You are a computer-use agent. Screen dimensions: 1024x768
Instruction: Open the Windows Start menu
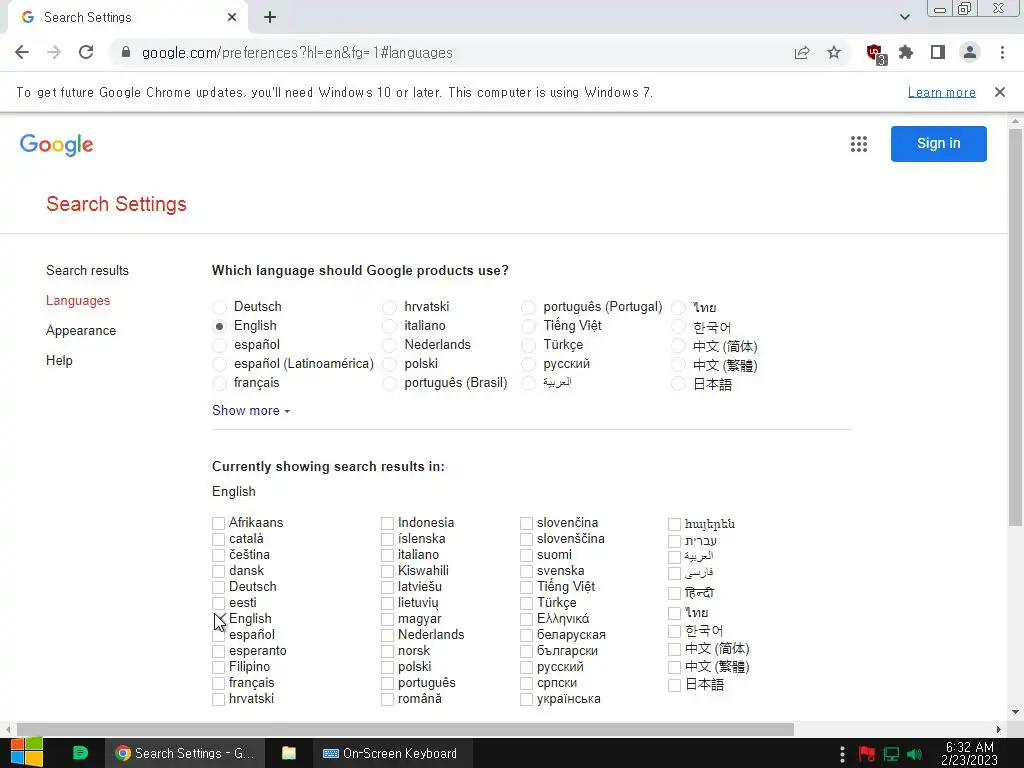tap(27, 752)
